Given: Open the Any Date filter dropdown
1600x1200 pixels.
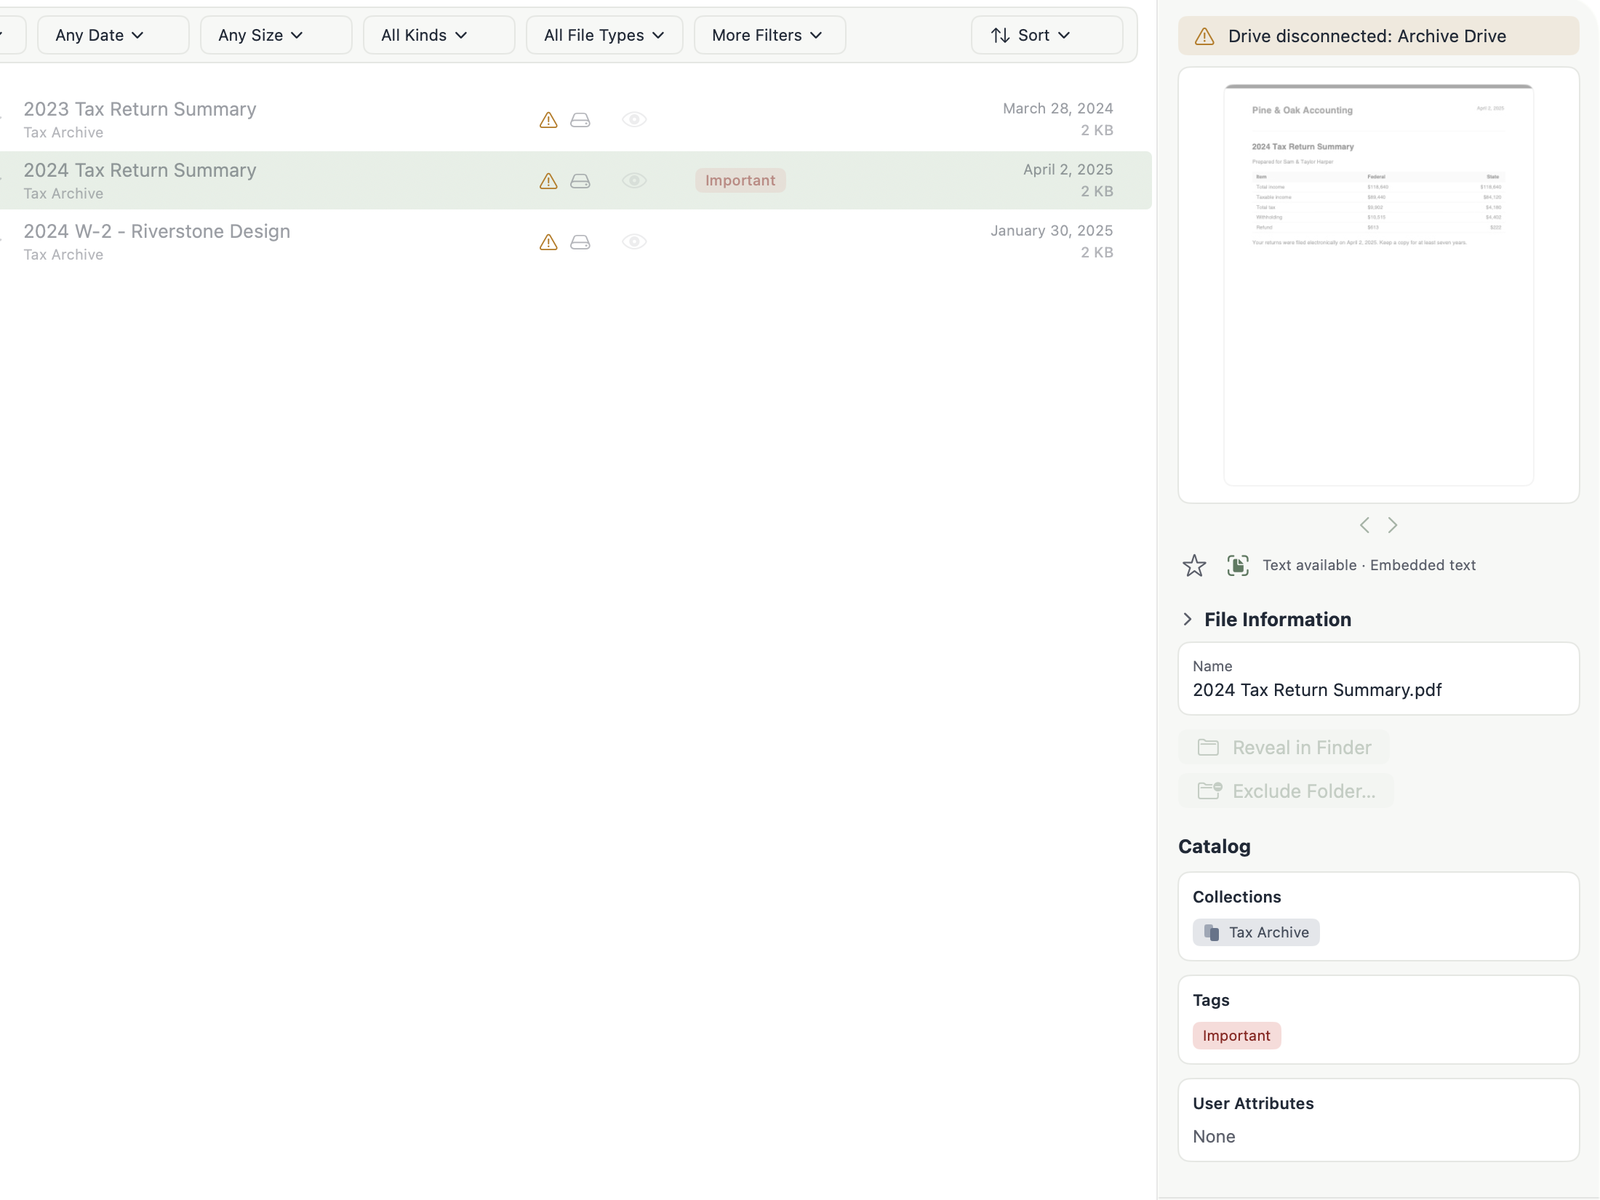Looking at the screenshot, I should (113, 35).
